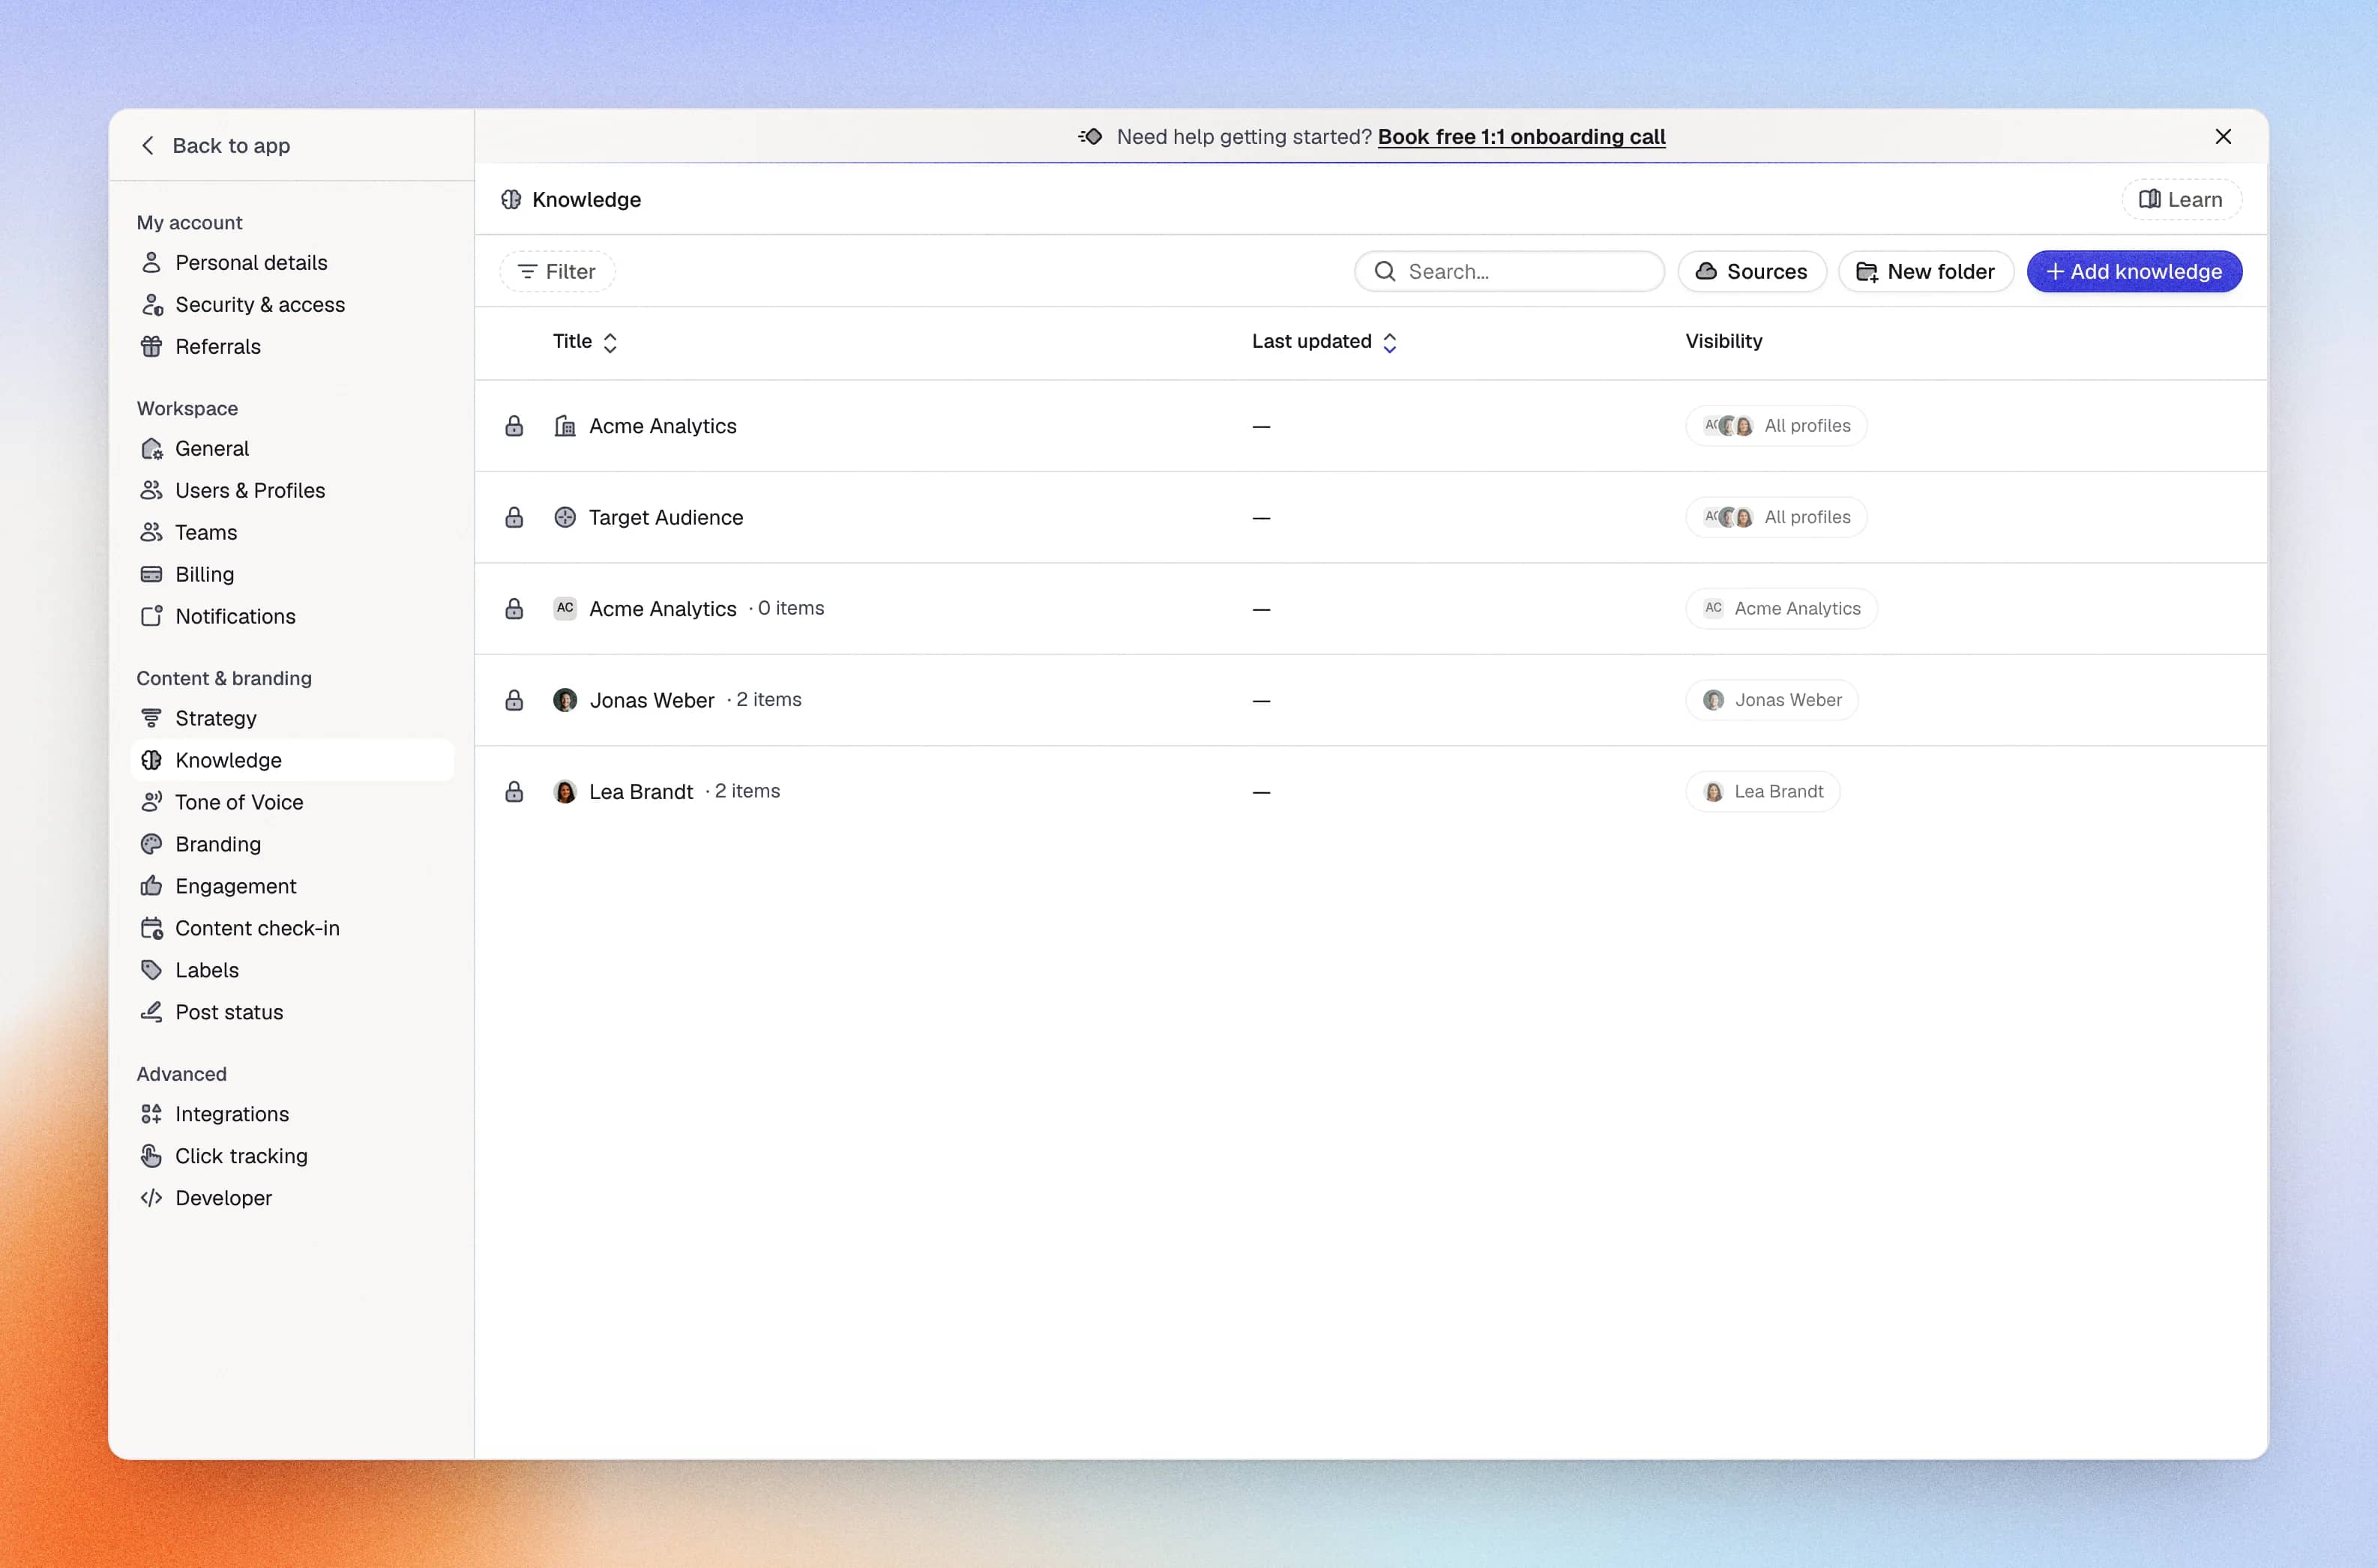Click the icon before the onboarding help banner text

pos(1090,136)
